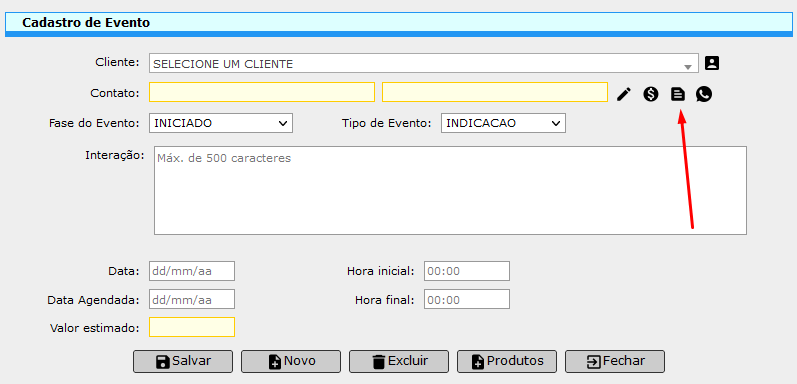The width and height of the screenshot is (797, 384).
Task: Click the pencil edit icon
Action: click(x=624, y=94)
